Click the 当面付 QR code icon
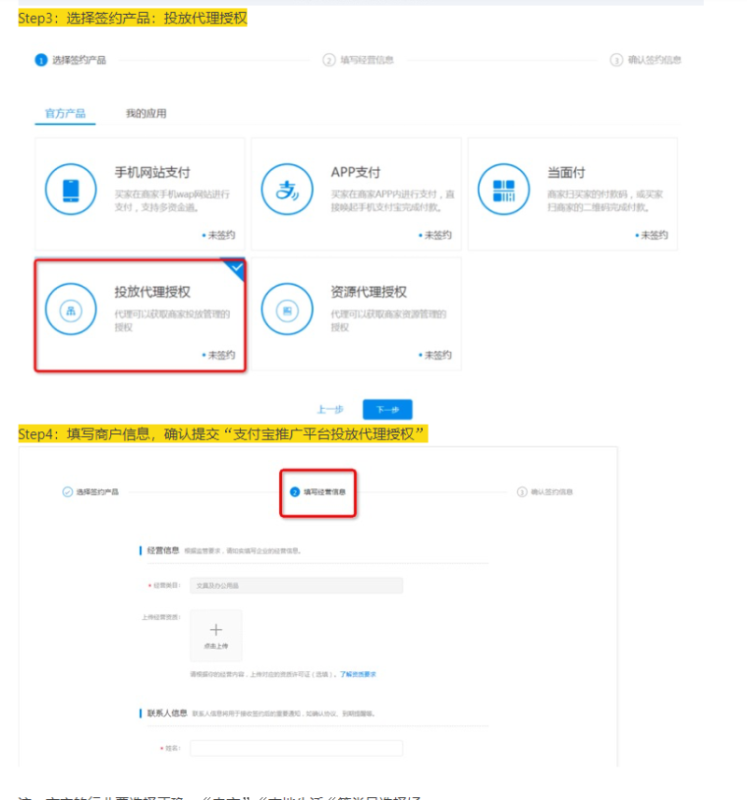Screen dimensions: 747x800 pos(503,189)
